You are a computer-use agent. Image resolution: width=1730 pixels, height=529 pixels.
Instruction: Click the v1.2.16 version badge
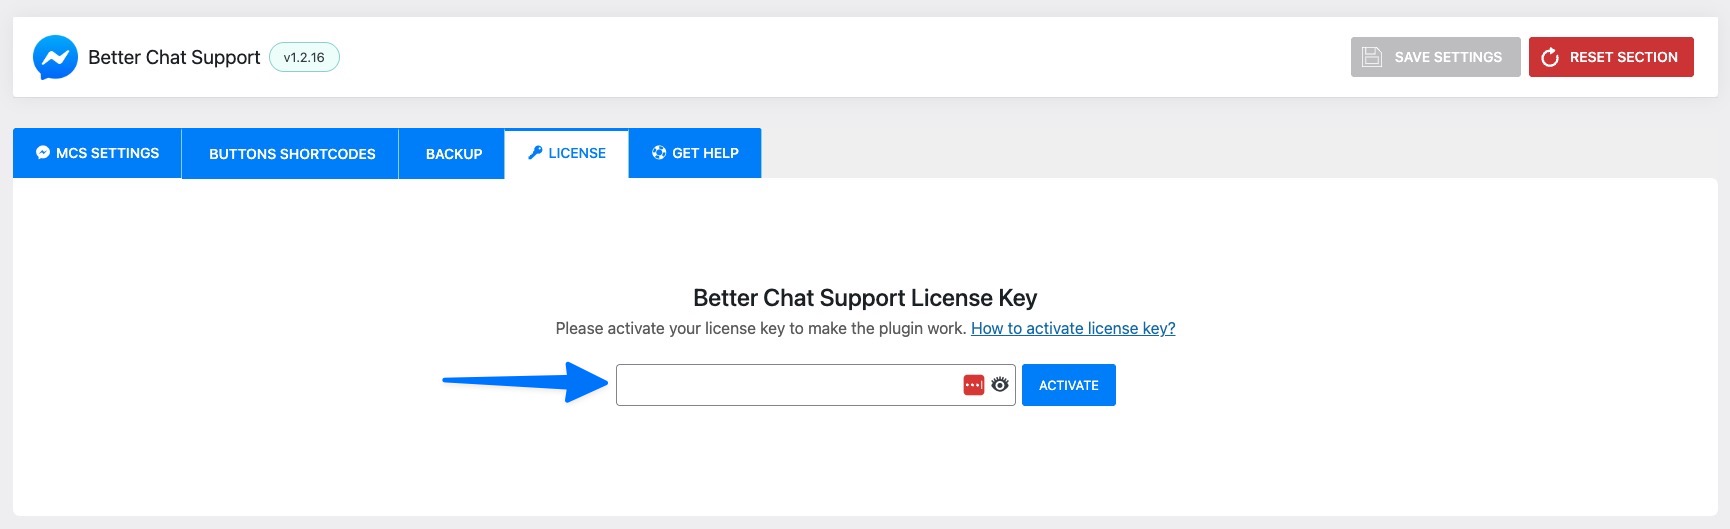304,58
